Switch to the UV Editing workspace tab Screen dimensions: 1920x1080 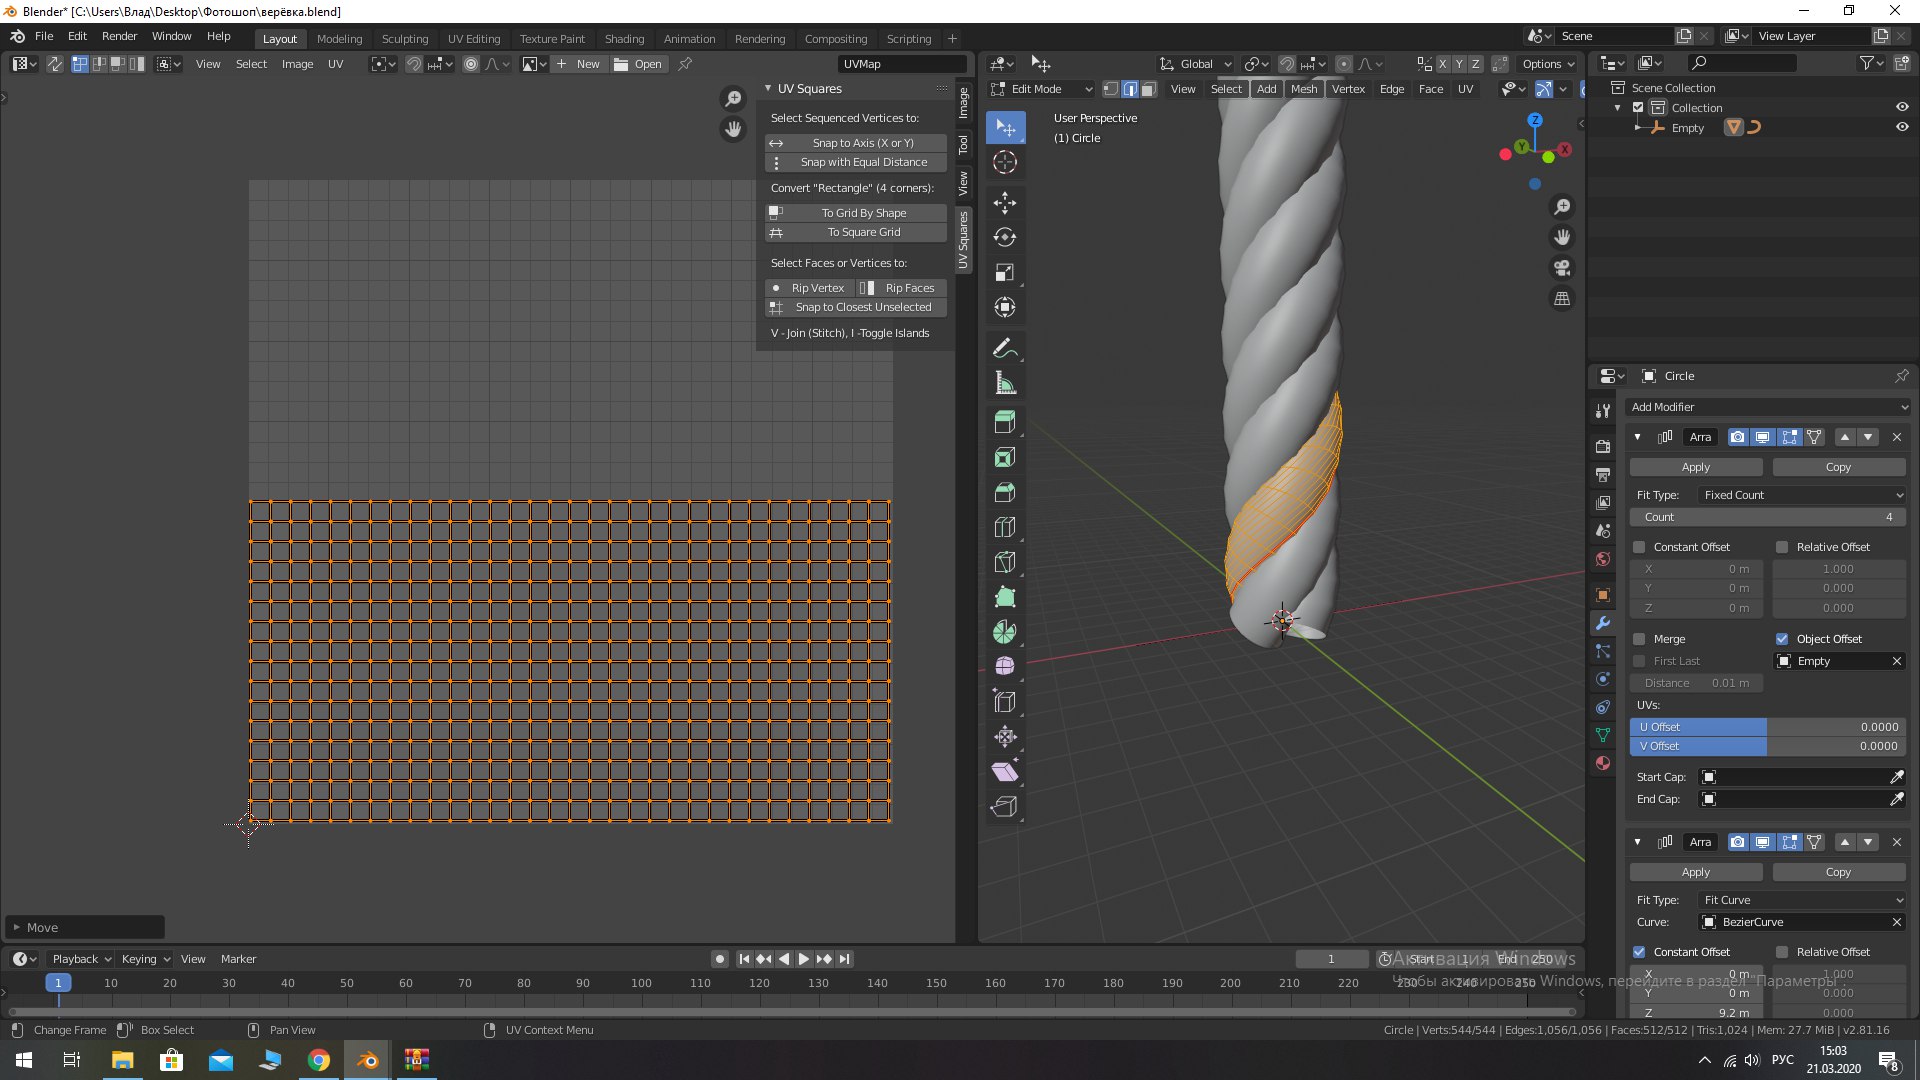pyautogui.click(x=473, y=39)
